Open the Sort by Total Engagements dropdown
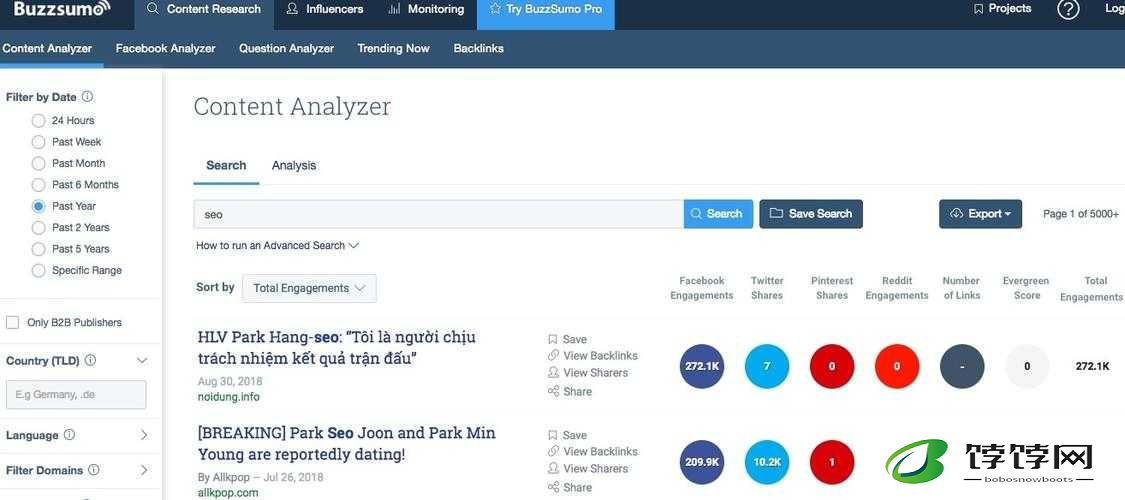Screen dimensions: 1125x500 tap(309, 288)
